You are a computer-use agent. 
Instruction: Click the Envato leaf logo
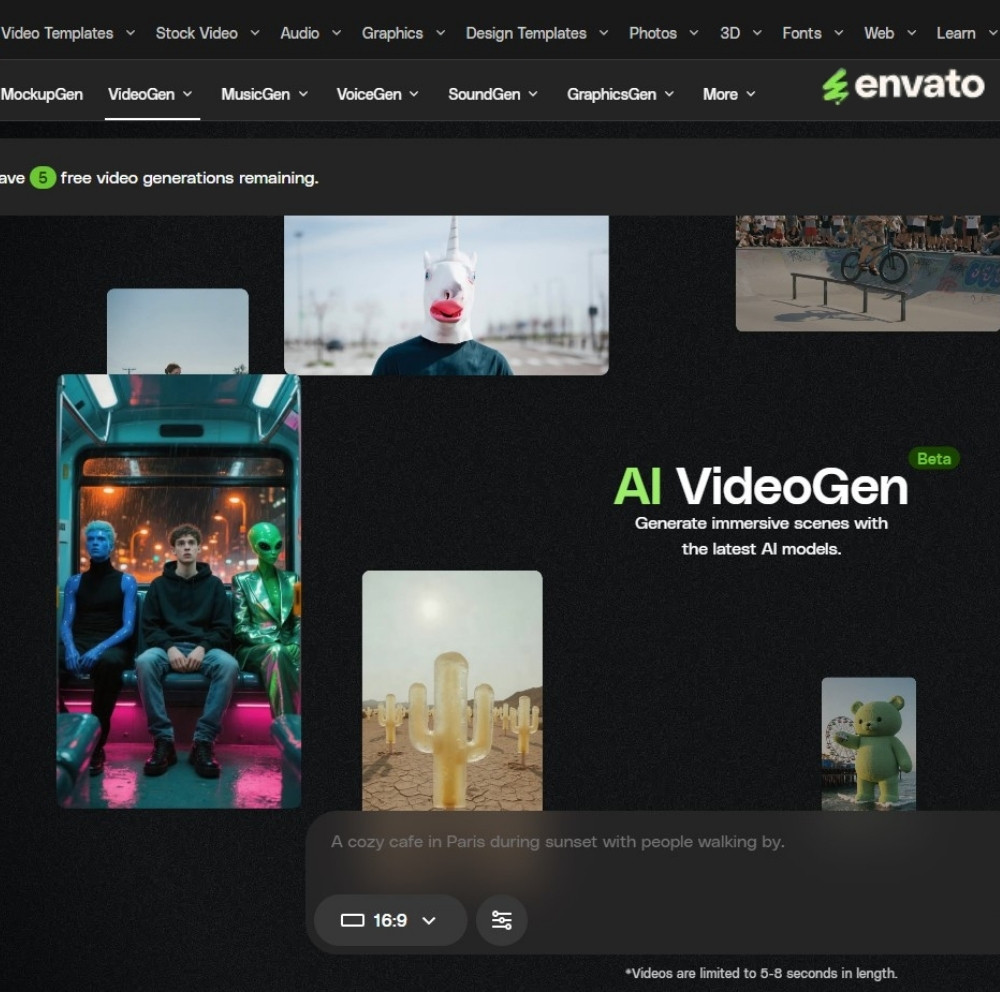coord(836,87)
